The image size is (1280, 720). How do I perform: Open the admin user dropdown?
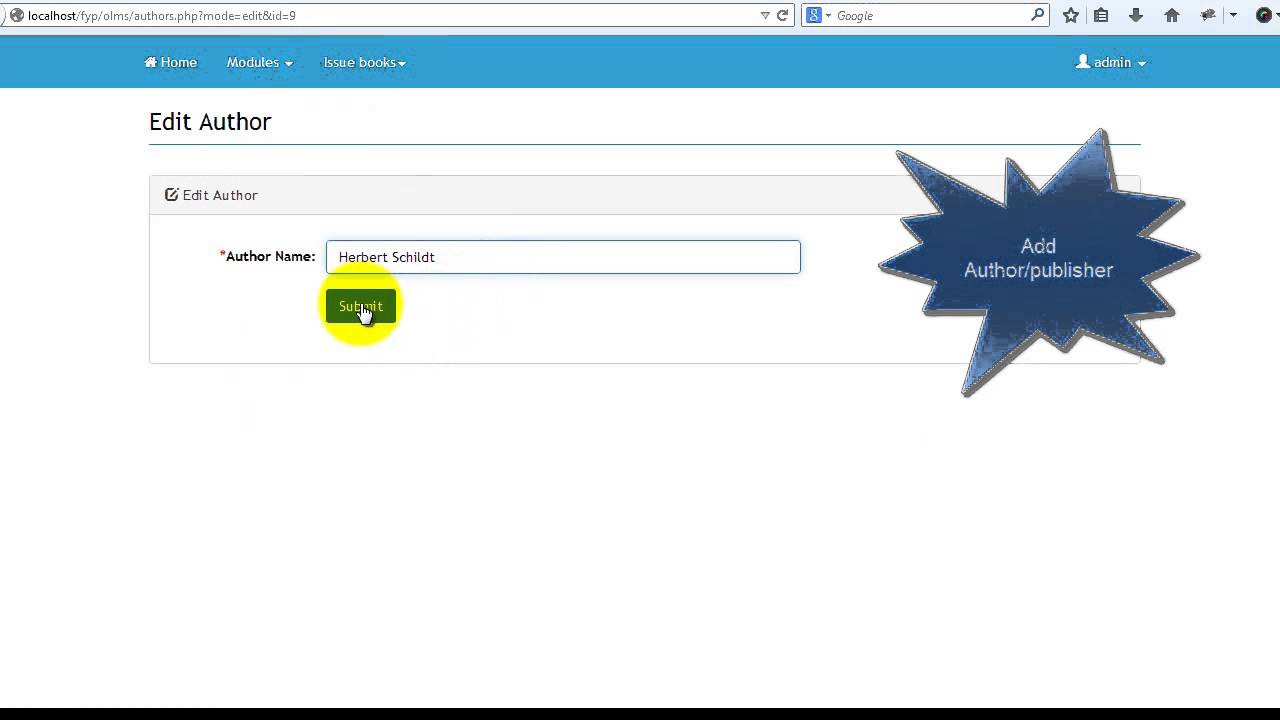pyautogui.click(x=1110, y=62)
